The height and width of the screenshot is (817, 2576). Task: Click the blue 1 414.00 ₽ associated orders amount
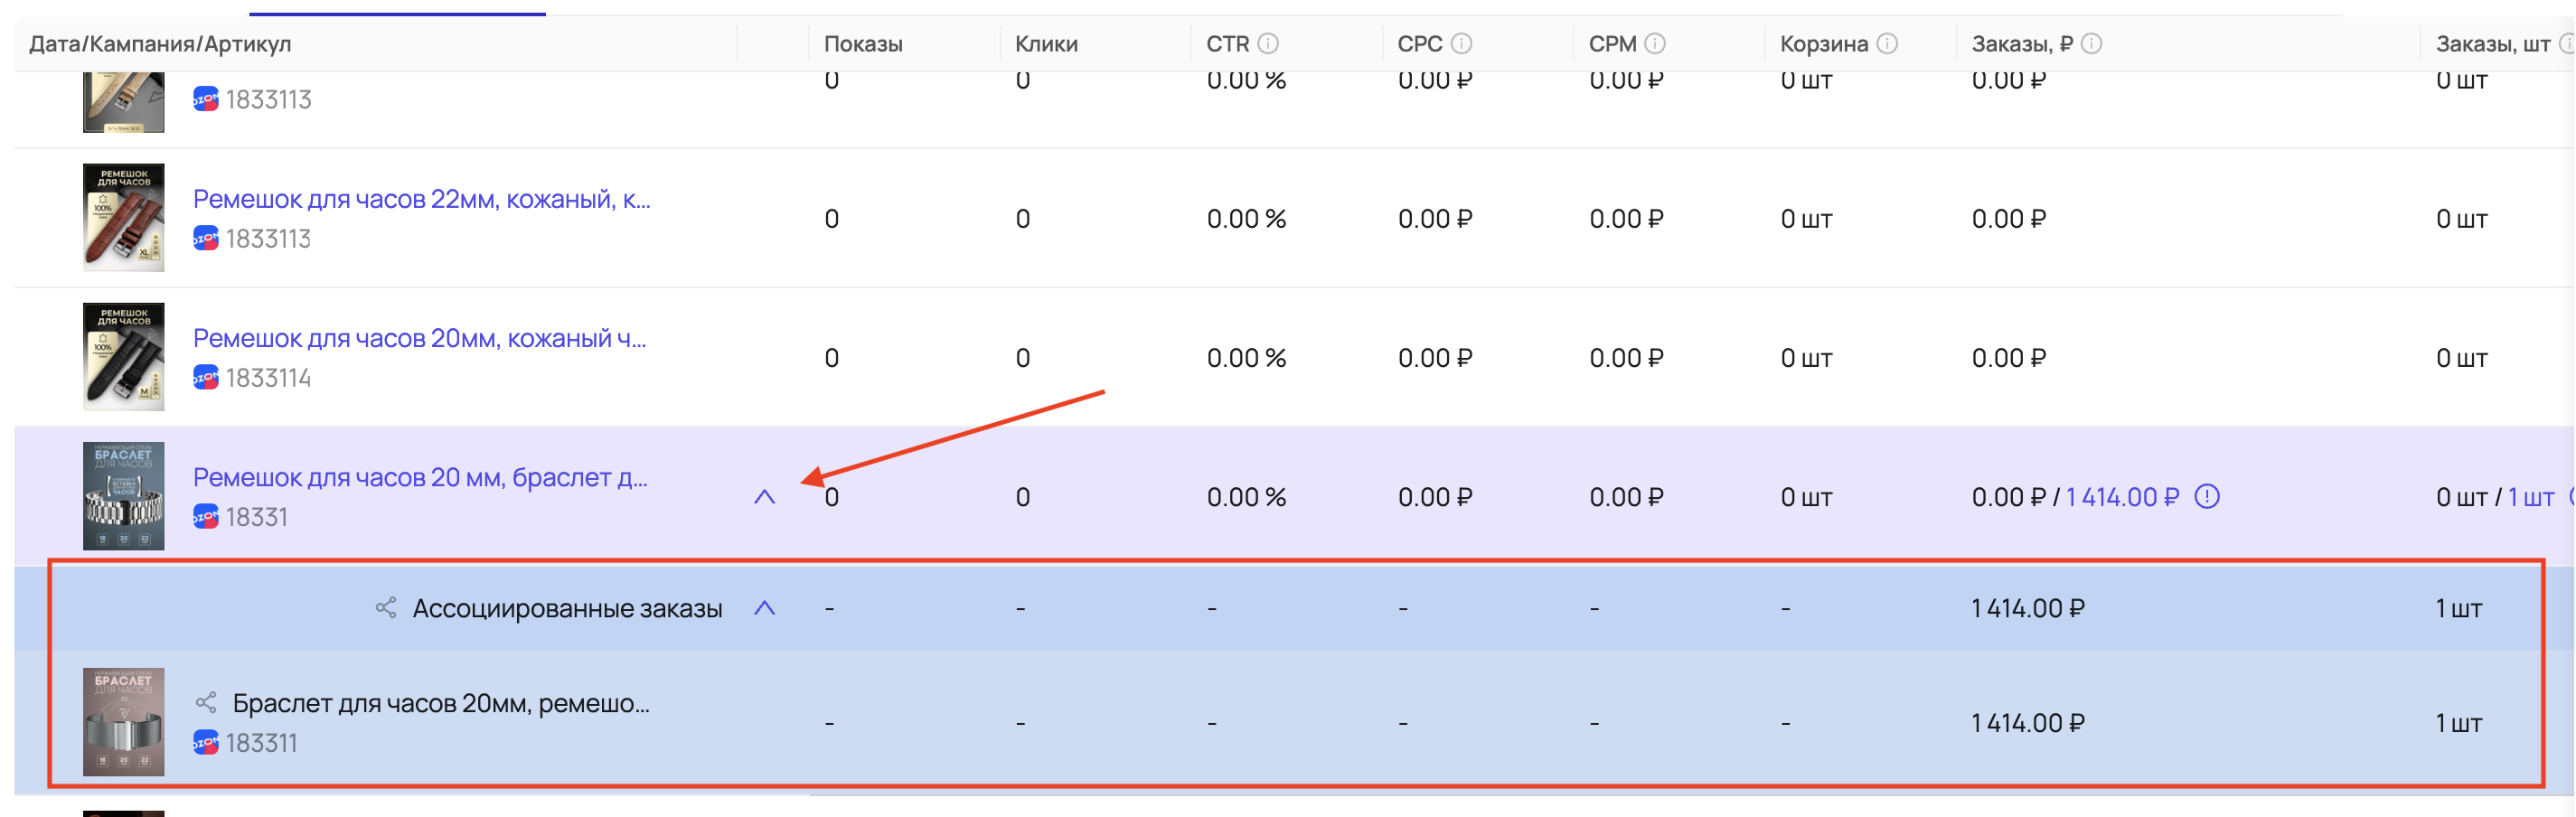[2121, 497]
